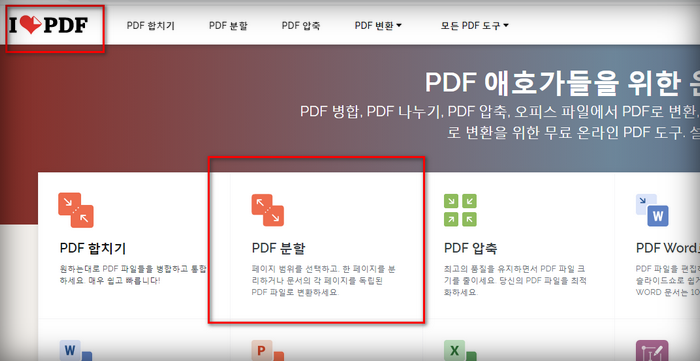The image size is (700, 361).
Task: Open the PDF 합치기 menu item
Action: pyautogui.click(x=150, y=26)
